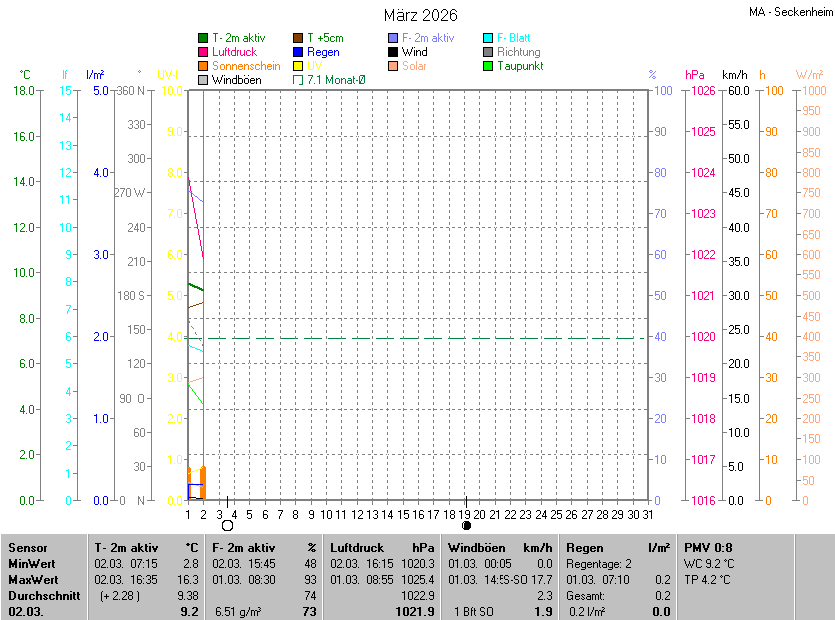The height and width of the screenshot is (620, 835).
Task: Click the full moon symbol below day 3
Action: pos(227,525)
